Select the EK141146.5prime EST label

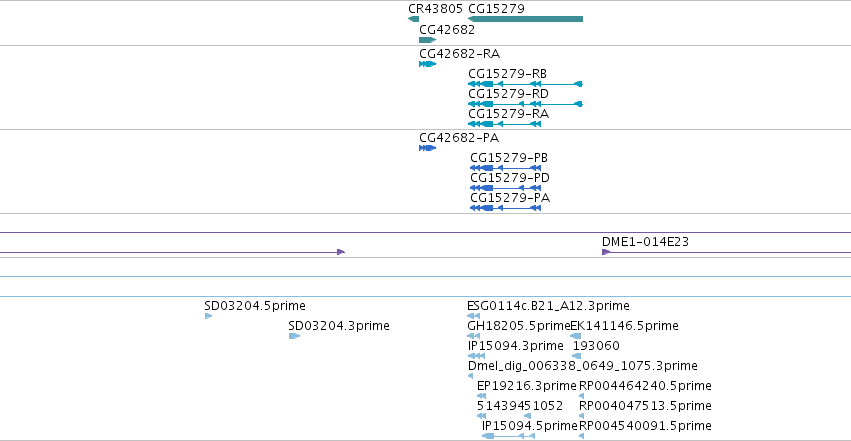pos(625,326)
